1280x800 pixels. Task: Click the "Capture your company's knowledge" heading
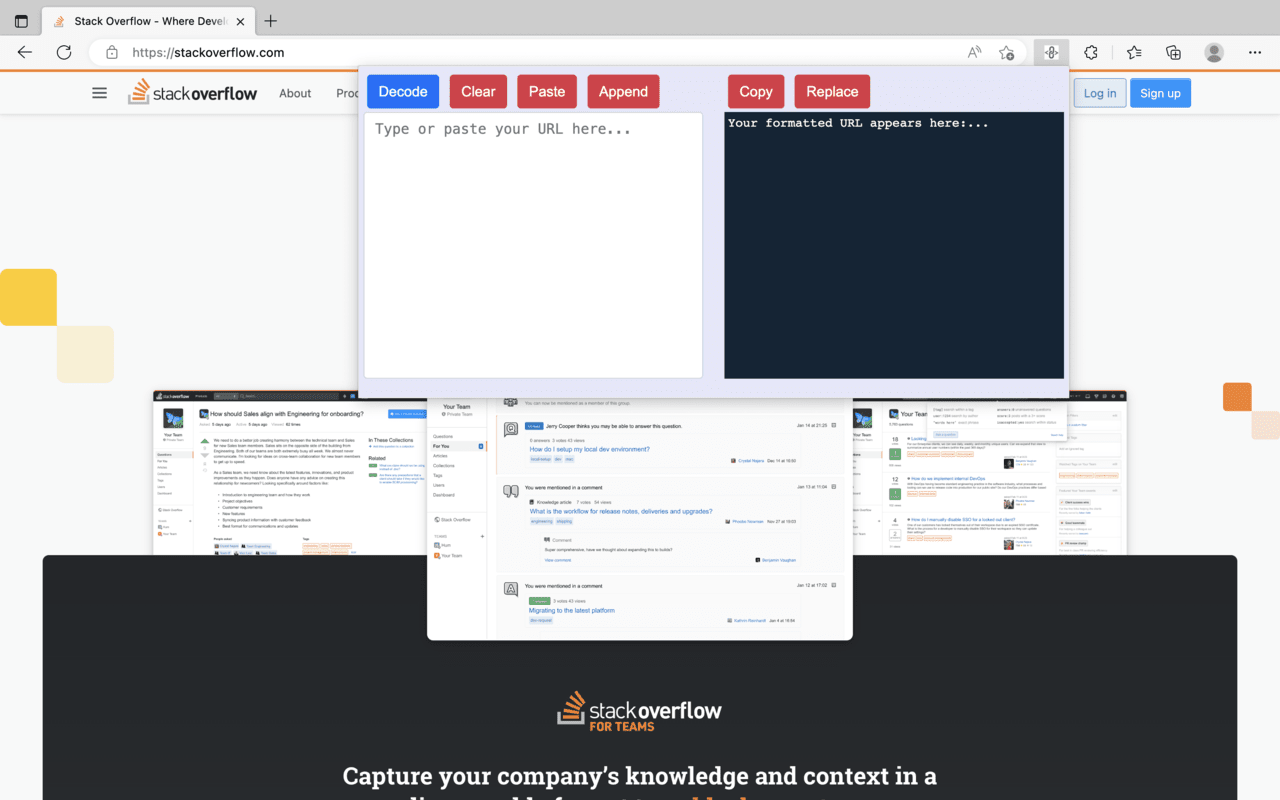click(640, 776)
